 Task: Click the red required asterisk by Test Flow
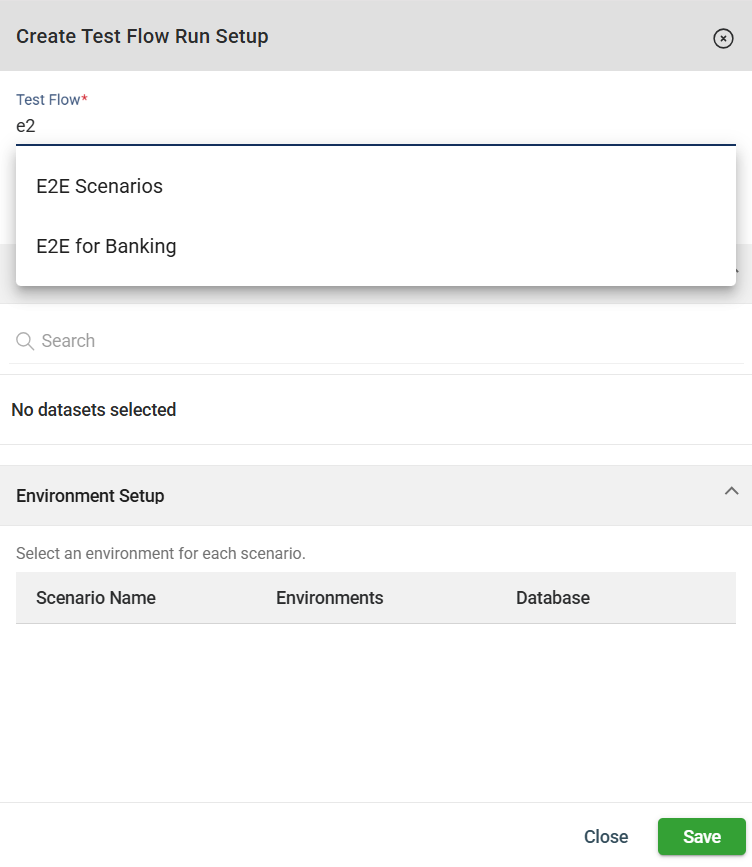(x=85, y=99)
